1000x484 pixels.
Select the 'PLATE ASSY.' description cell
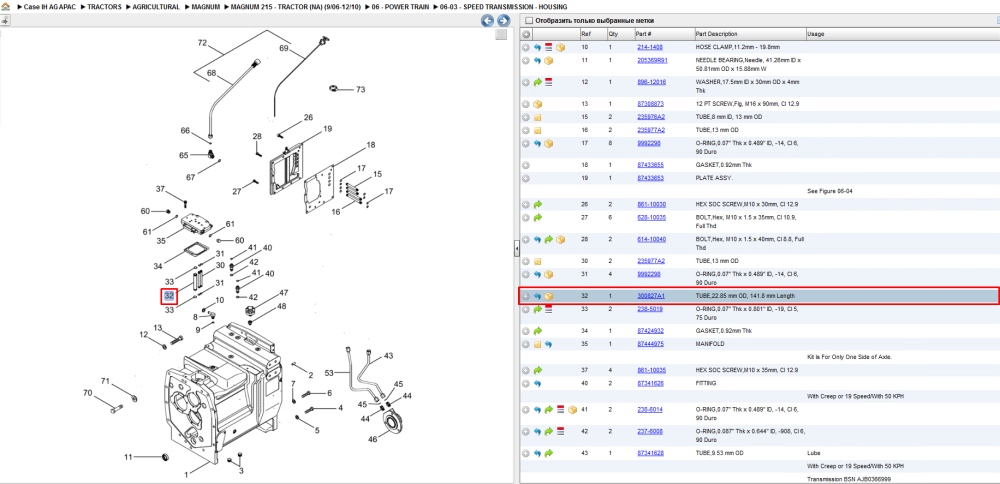714,178
